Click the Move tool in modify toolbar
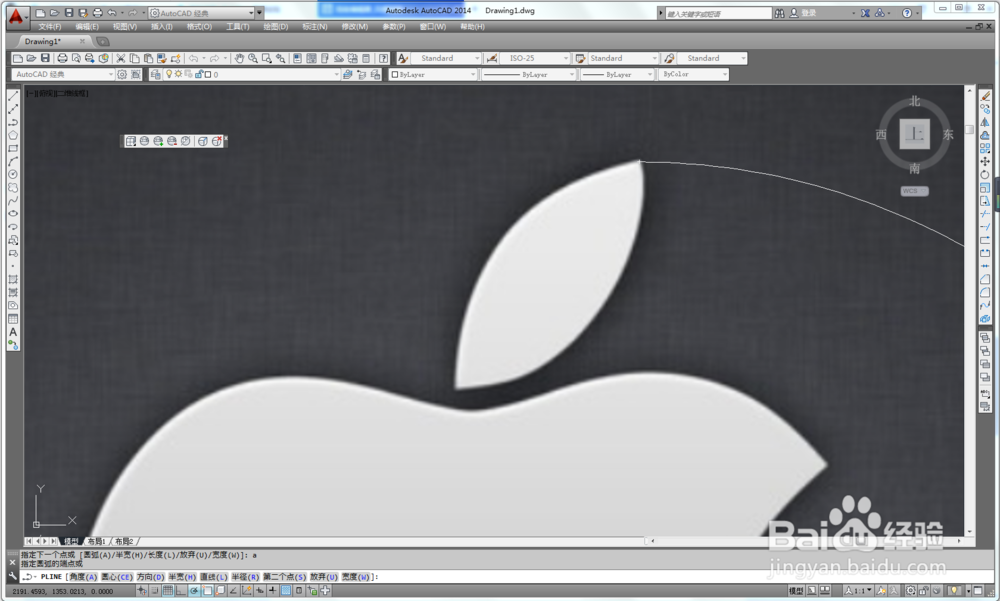1000x601 pixels. tap(985, 161)
